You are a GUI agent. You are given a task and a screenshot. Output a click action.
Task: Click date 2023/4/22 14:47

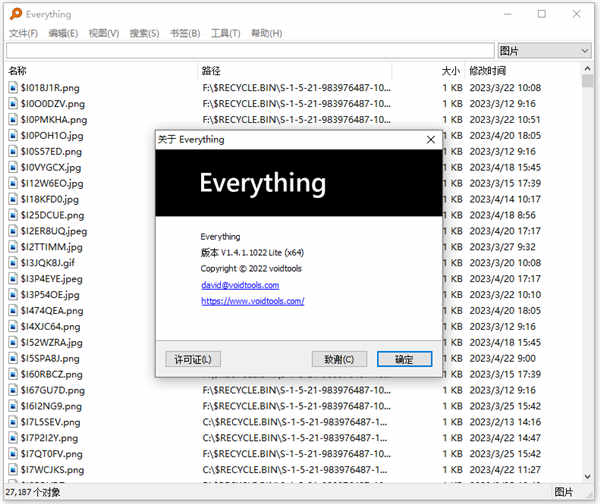coord(505,438)
